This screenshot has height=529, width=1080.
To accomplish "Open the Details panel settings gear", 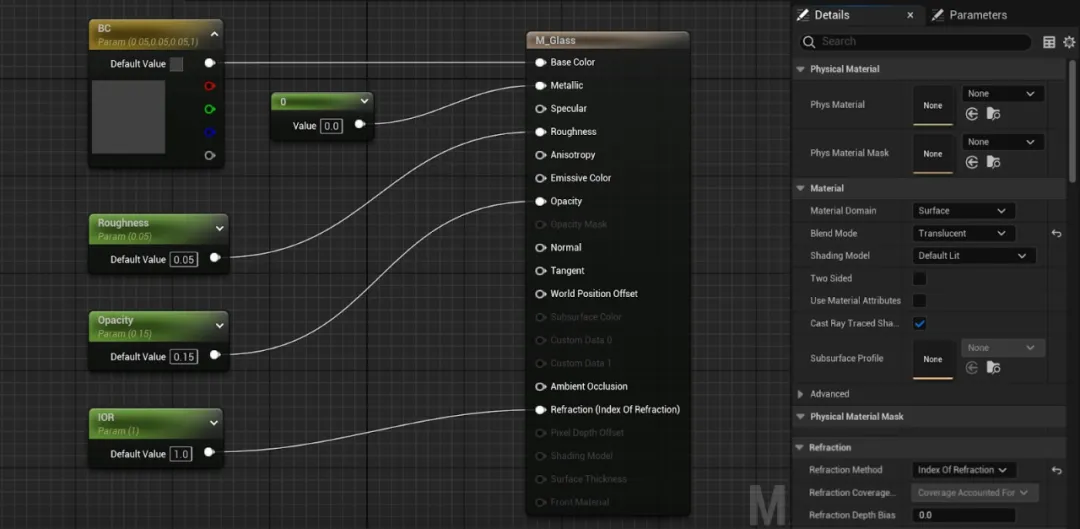I will click(1069, 42).
